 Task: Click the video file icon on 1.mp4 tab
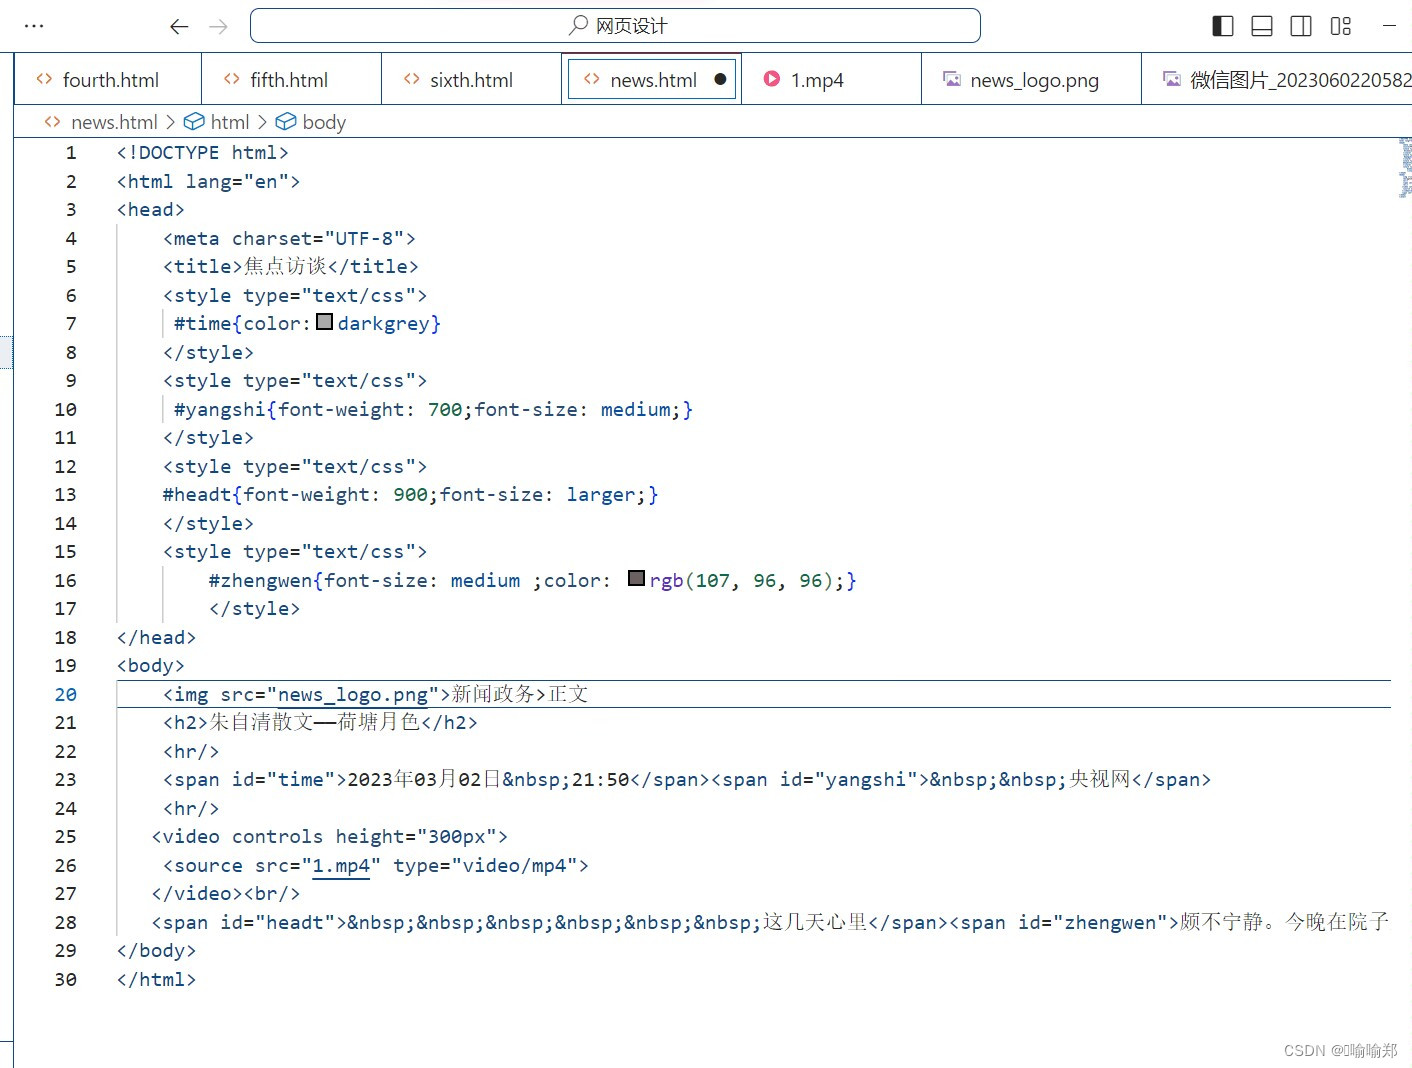772,79
